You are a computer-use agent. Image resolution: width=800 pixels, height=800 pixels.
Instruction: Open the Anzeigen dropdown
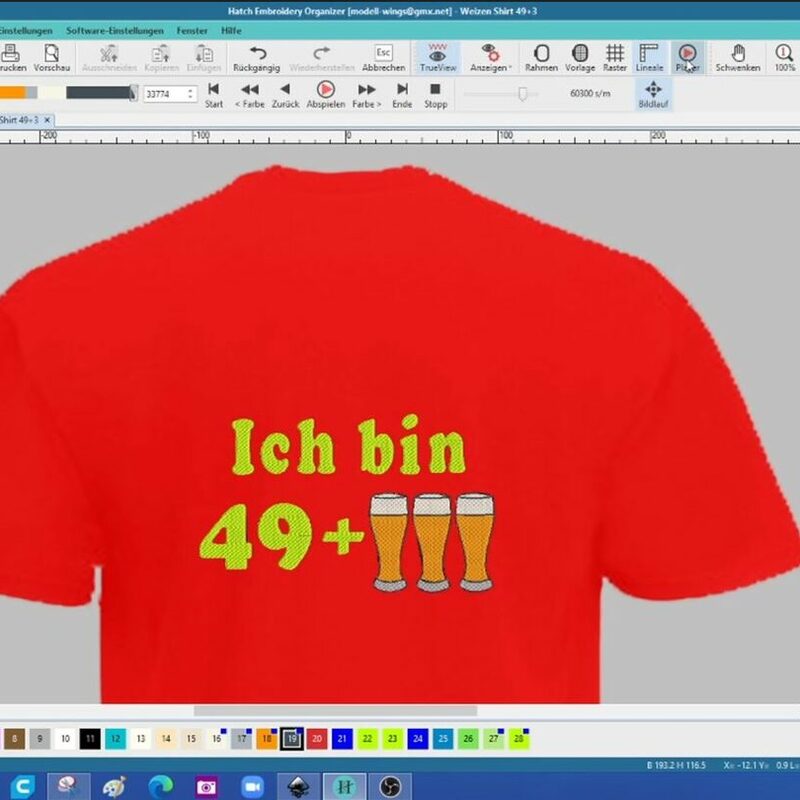point(490,53)
